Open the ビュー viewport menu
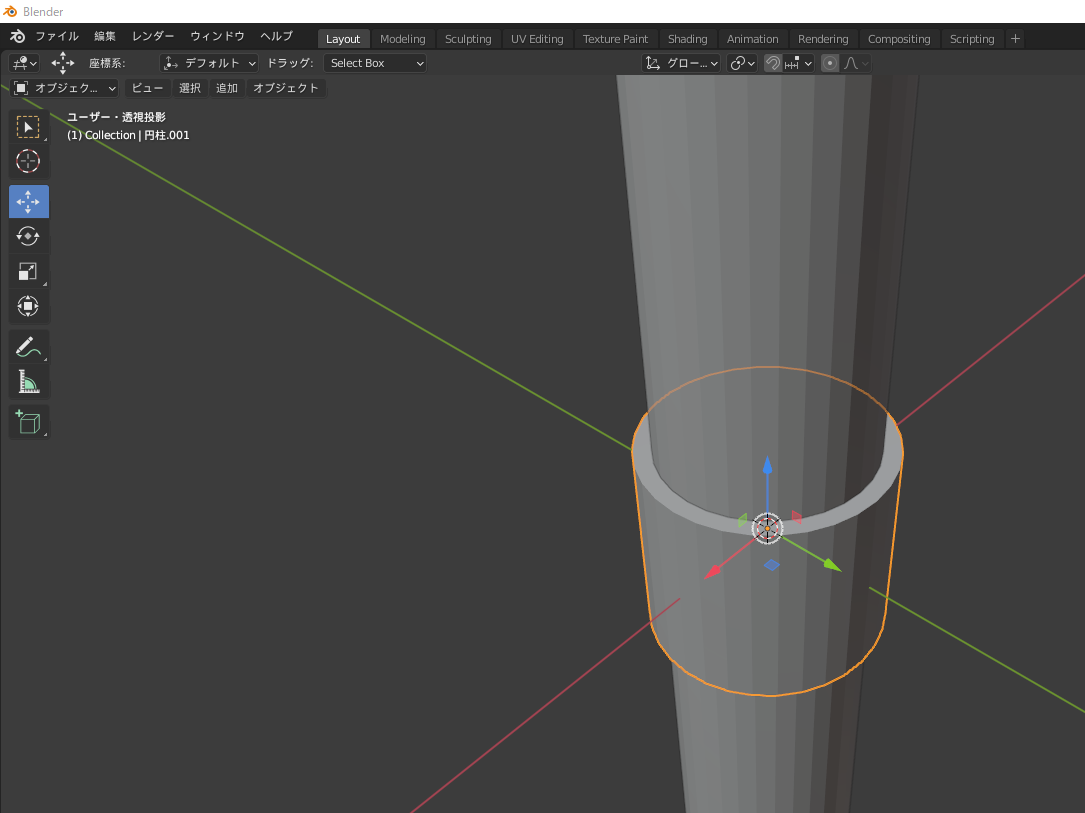 click(147, 89)
